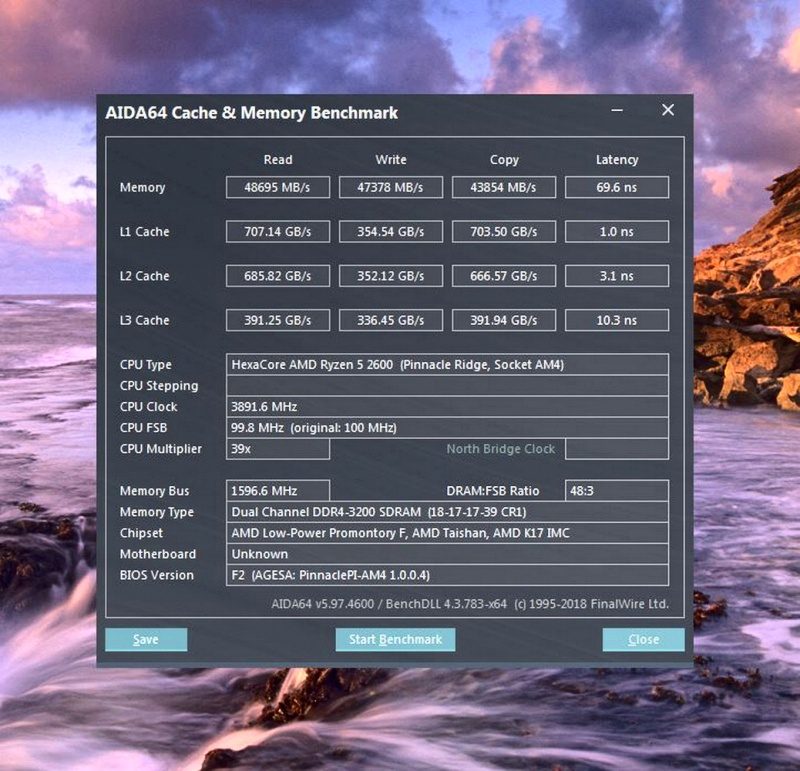The width and height of the screenshot is (800, 771).
Task: Click Motherboard value Unknown
Action: pos(447,554)
